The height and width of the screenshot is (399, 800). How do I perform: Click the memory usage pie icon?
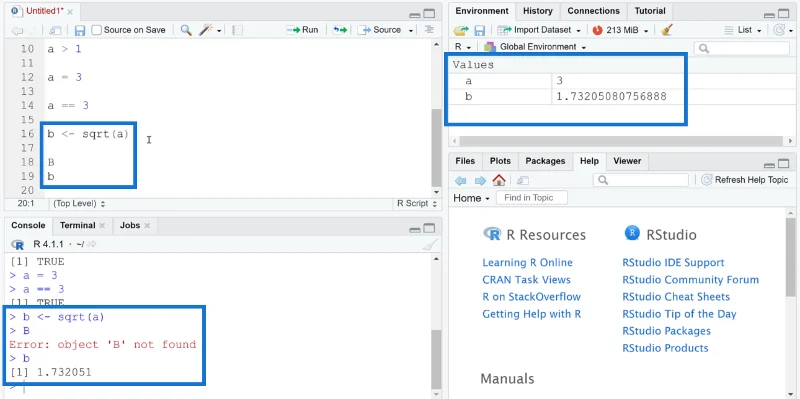click(597, 30)
